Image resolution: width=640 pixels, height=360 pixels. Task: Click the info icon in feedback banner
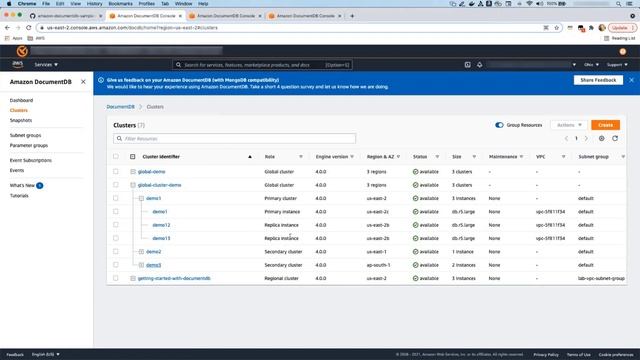pos(101,80)
